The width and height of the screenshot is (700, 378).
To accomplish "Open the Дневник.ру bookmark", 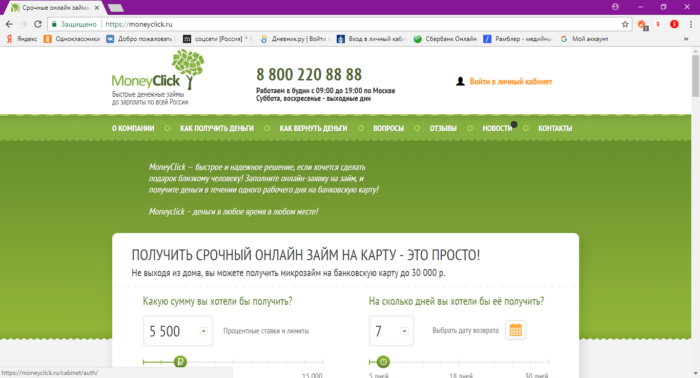I will click(x=295, y=39).
